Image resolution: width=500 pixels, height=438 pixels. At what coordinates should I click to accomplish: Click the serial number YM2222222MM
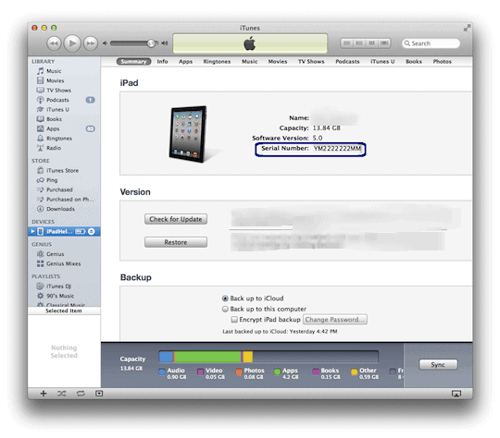click(x=337, y=149)
